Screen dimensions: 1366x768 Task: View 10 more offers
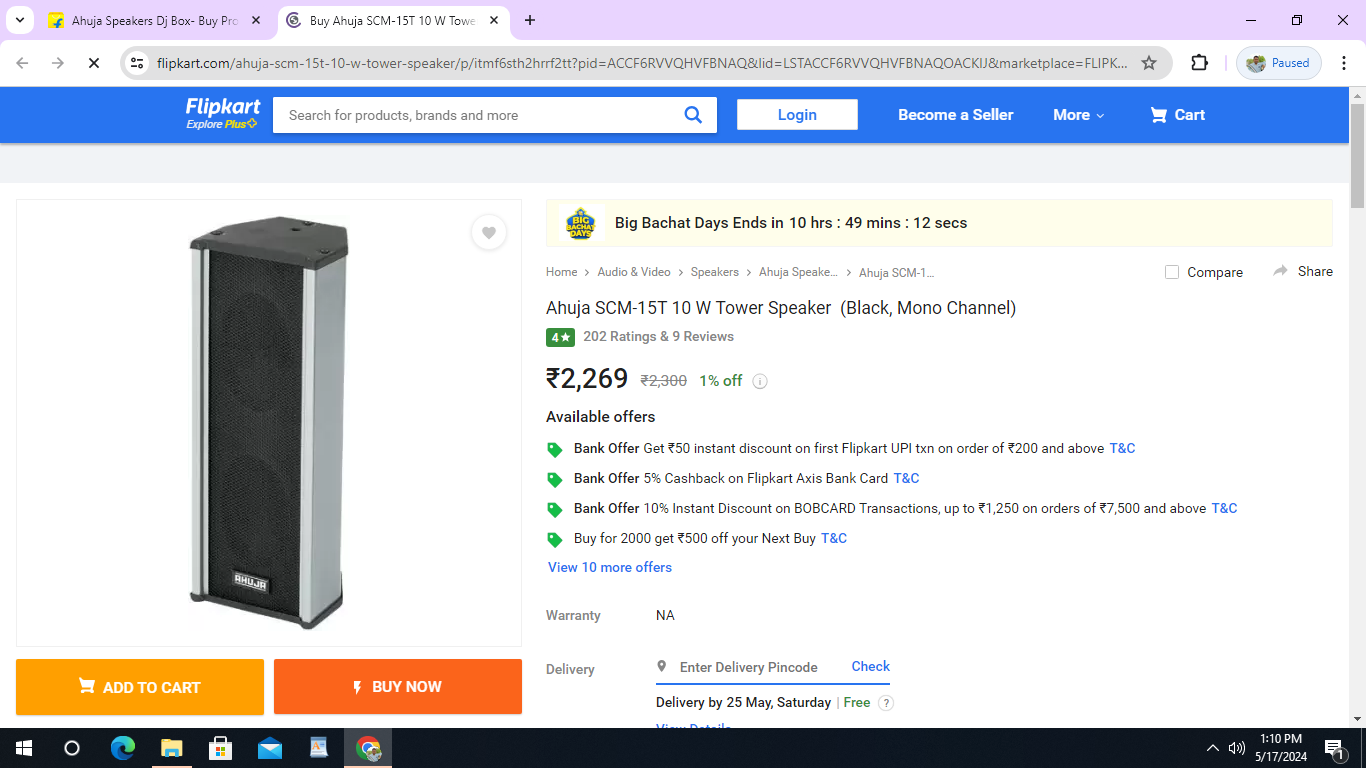[610, 567]
